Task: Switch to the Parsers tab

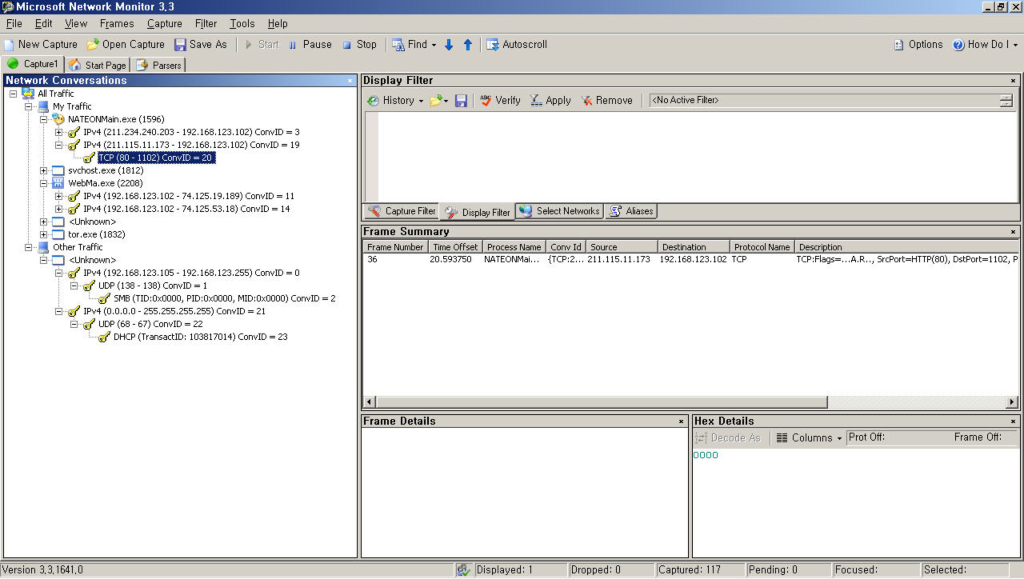Action: (x=159, y=65)
